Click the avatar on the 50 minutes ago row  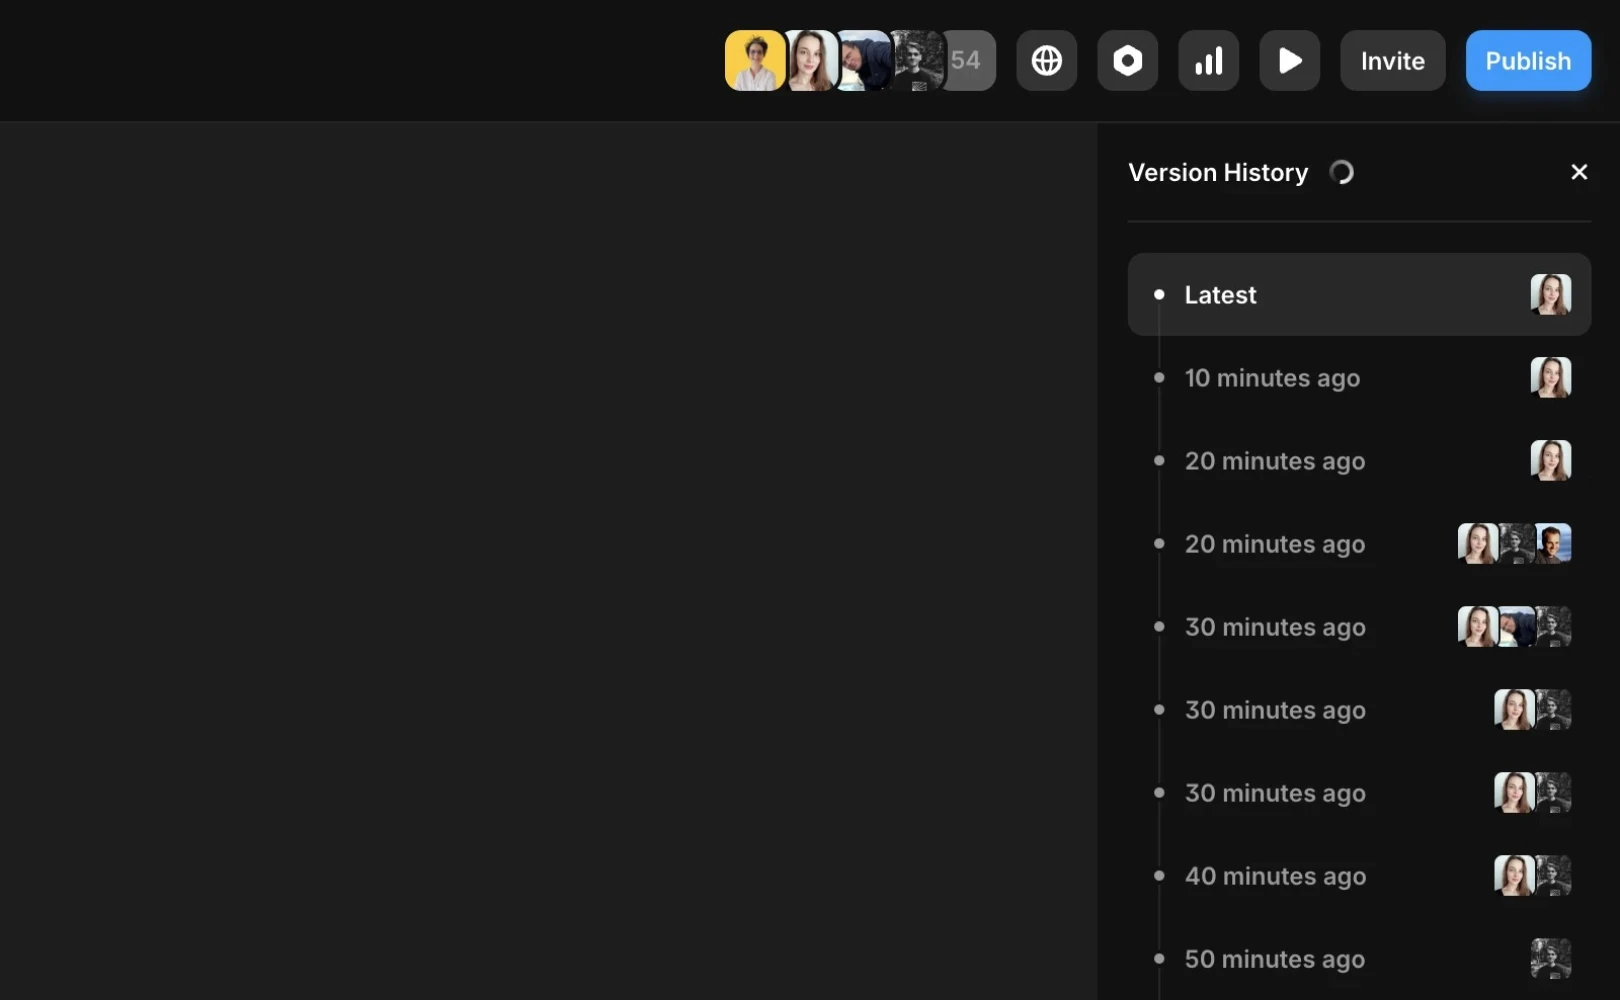click(1550, 959)
